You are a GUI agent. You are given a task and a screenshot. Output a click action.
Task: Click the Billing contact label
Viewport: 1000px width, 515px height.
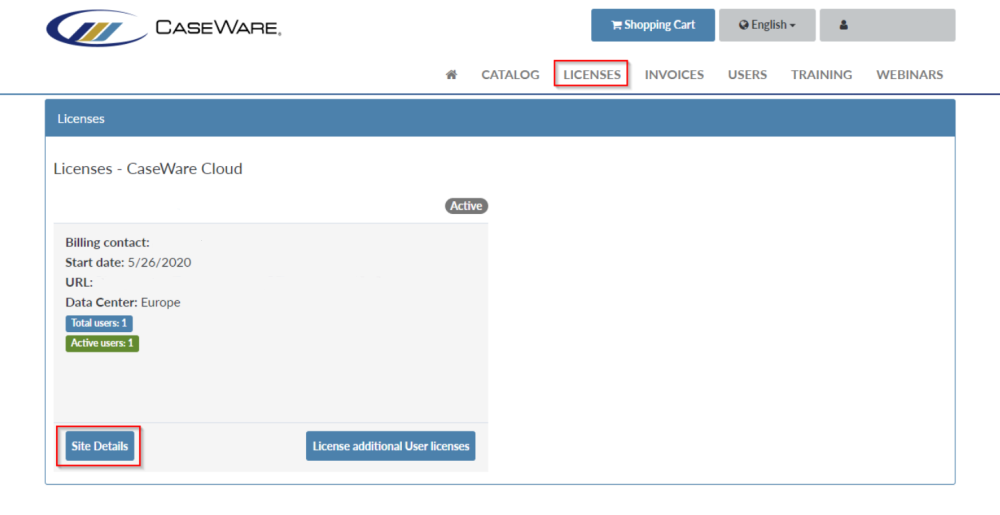coord(107,243)
